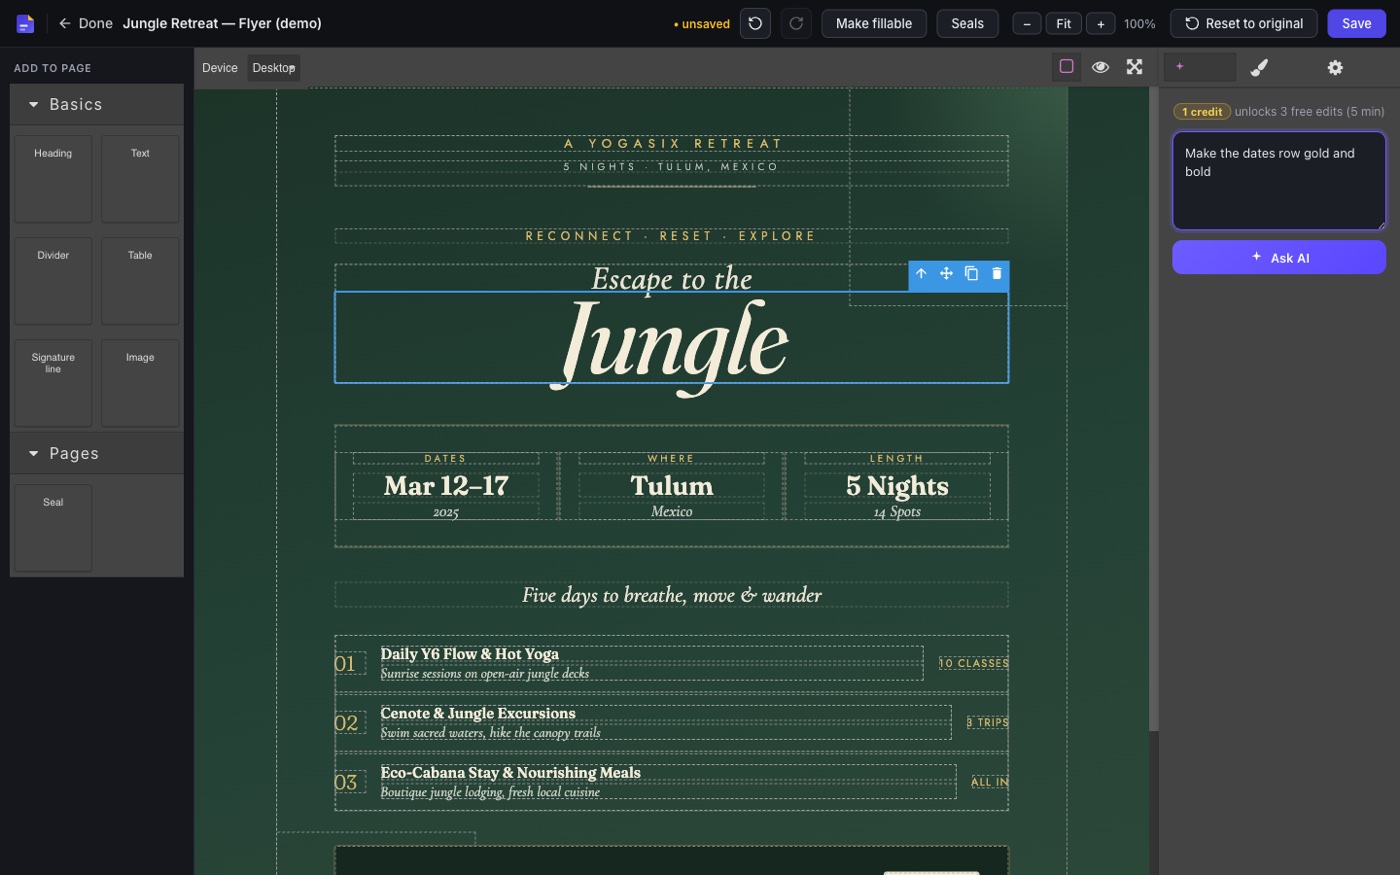Screen dimensions: 1400x875
Task: Open the paintbrush style manager tab
Action: point(1259,67)
